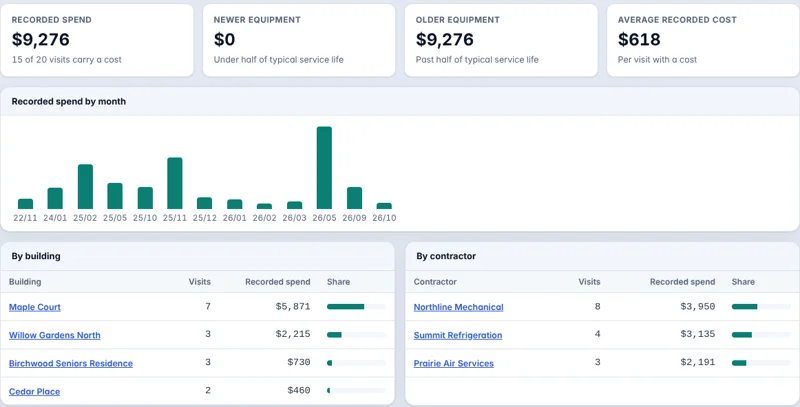The width and height of the screenshot is (800, 407).
Task: Click the 'By contractor' heading
Action: coord(446,256)
